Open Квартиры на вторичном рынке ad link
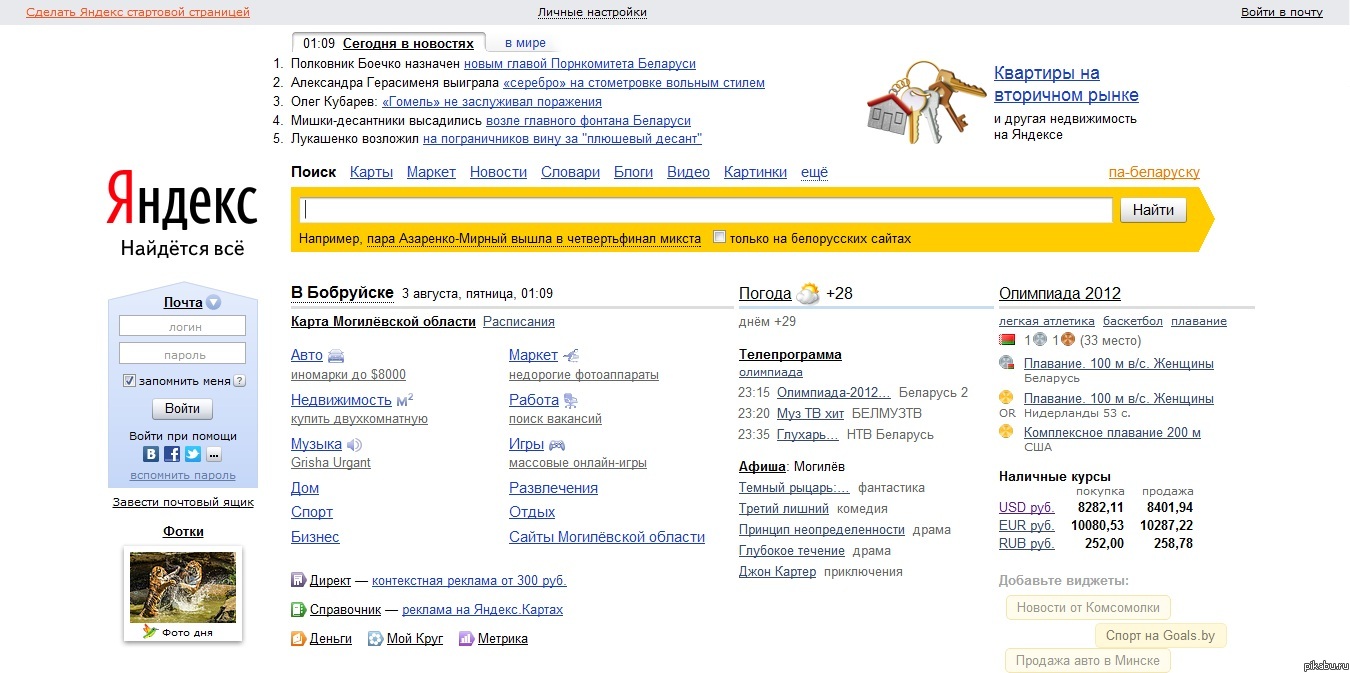Screen dimensions: 1350x673 tap(1066, 84)
